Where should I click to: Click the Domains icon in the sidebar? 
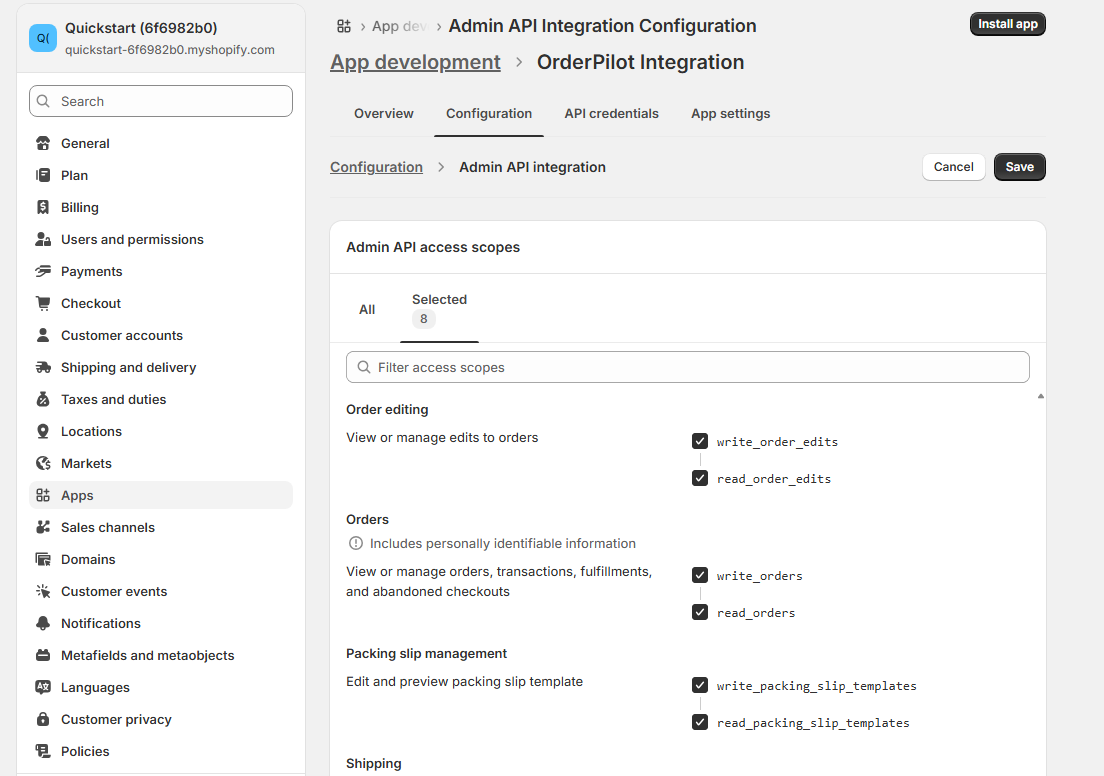coord(44,559)
